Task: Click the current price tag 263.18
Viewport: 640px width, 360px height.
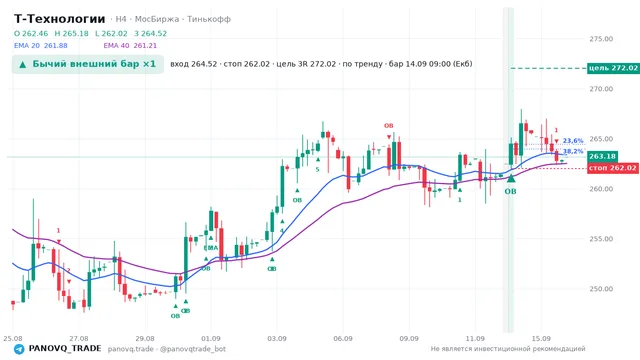Action: point(602,156)
